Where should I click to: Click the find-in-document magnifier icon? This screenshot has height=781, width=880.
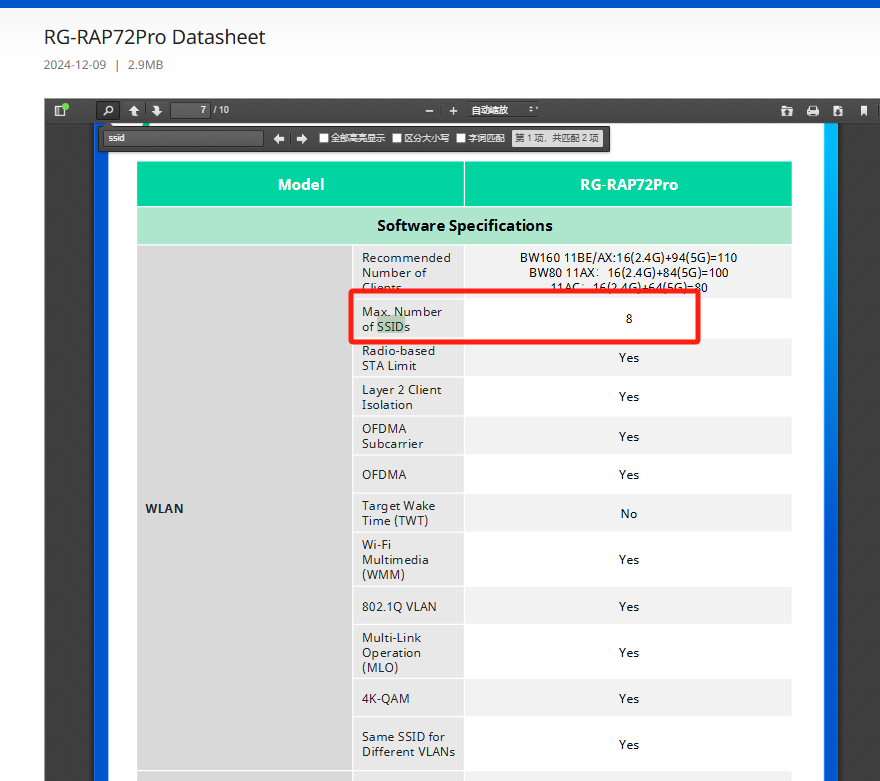(107, 110)
